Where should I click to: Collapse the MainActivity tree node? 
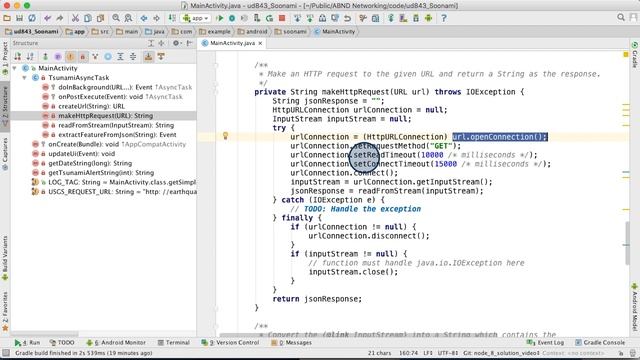[x=15, y=68]
